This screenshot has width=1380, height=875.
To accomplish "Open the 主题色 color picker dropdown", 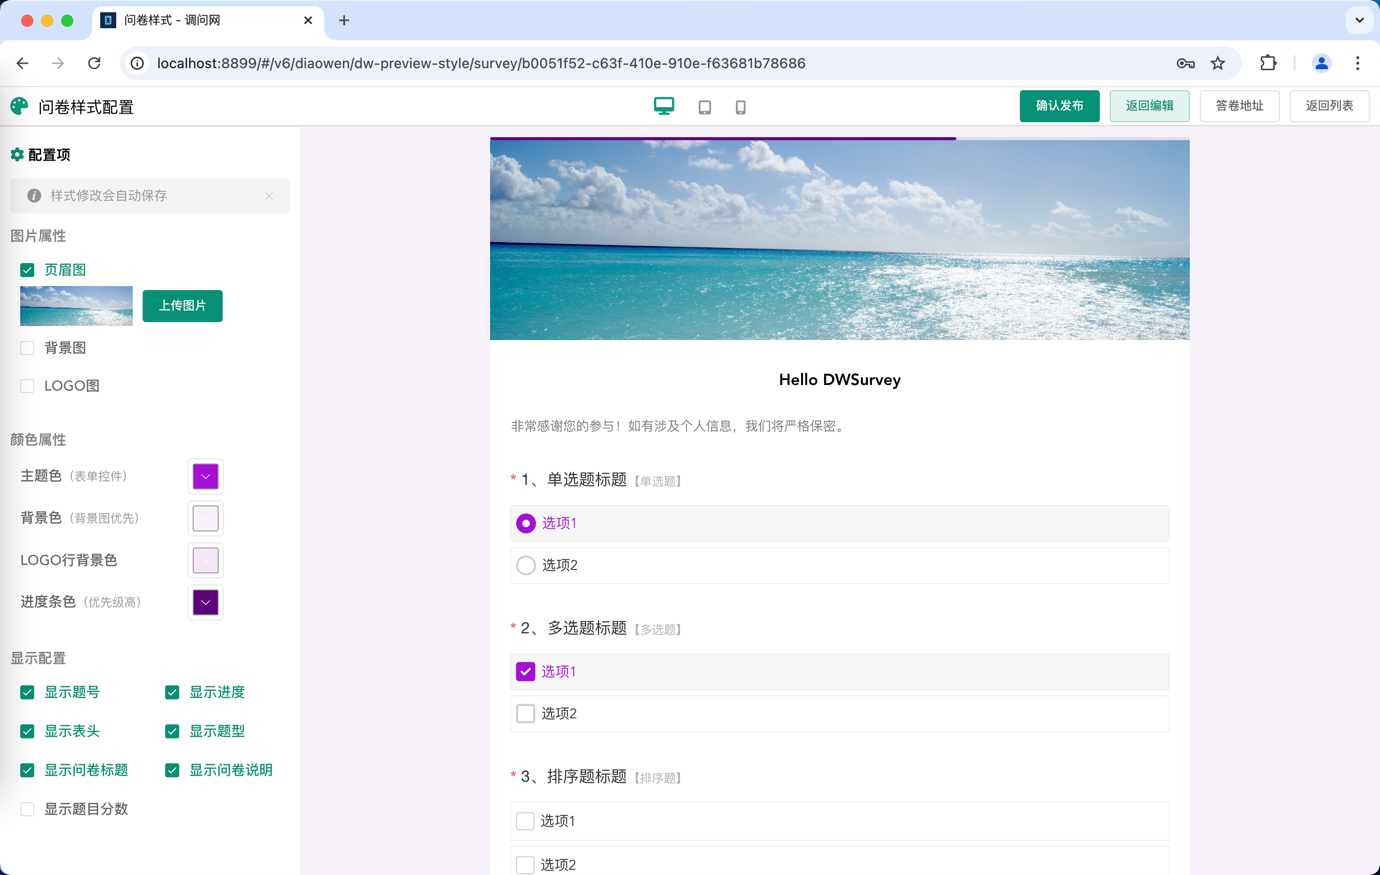I will pos(206,477).
